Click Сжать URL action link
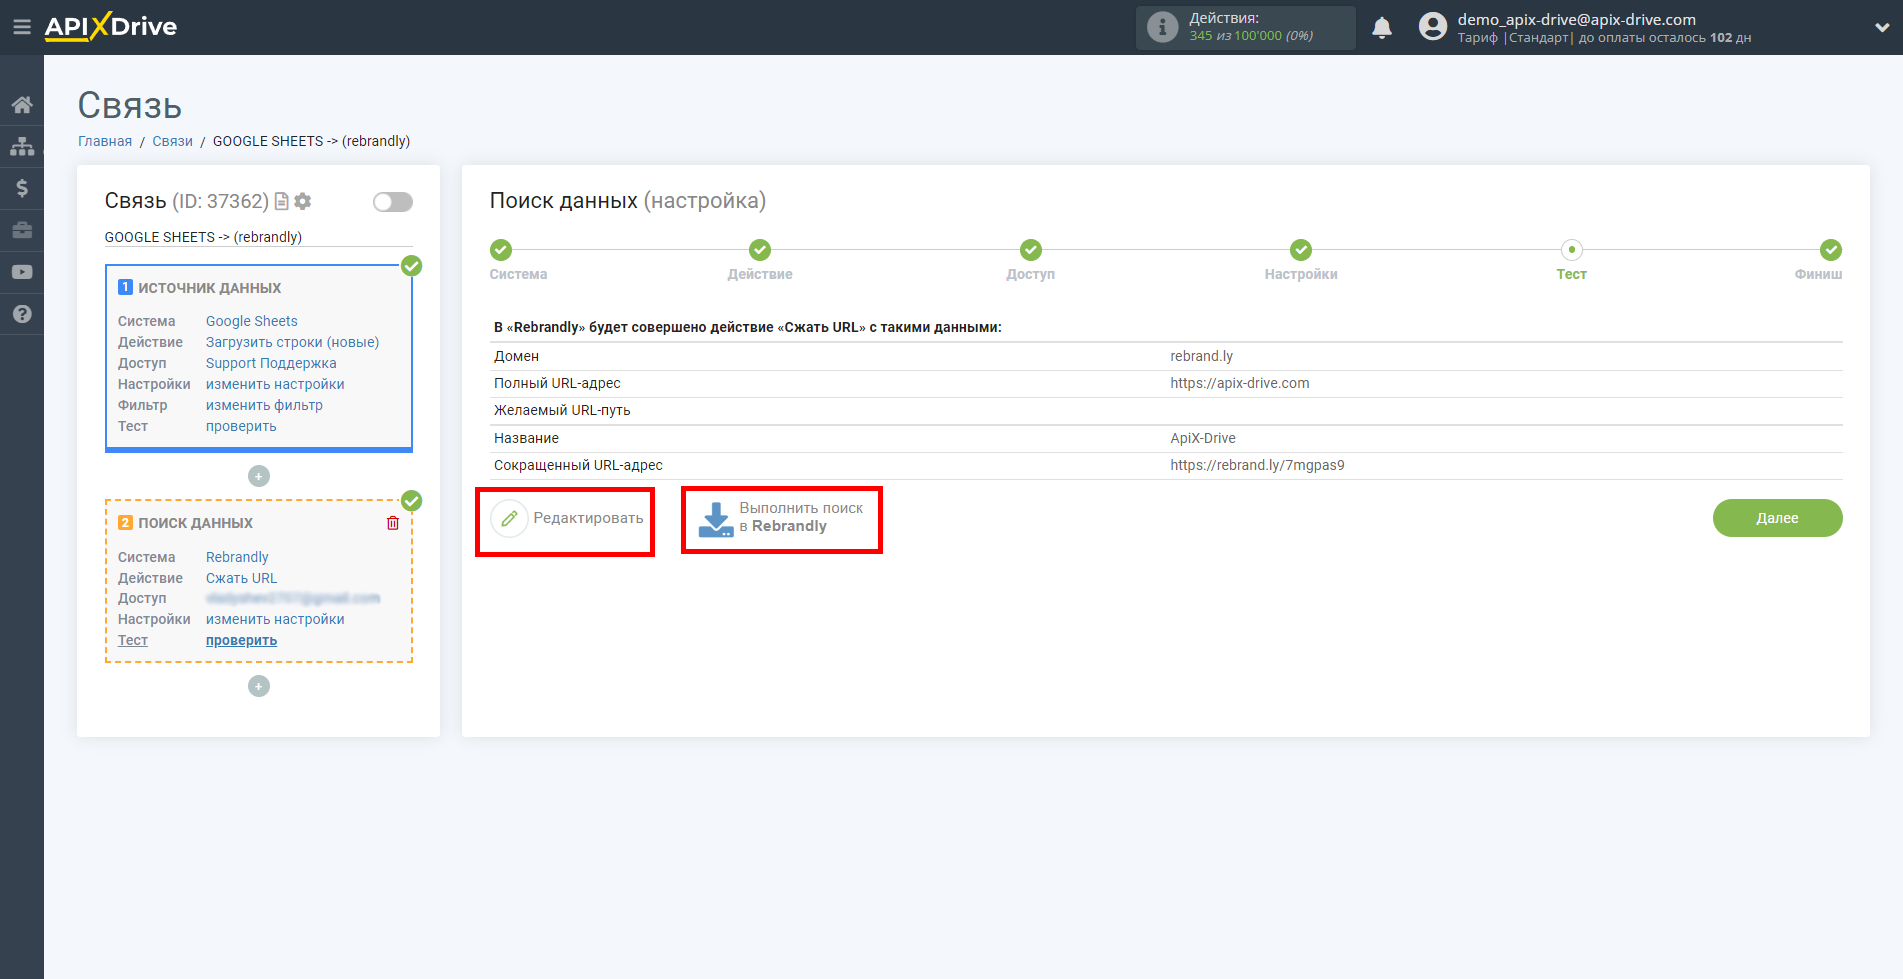 pyautogui.click(x=241, y=578)
